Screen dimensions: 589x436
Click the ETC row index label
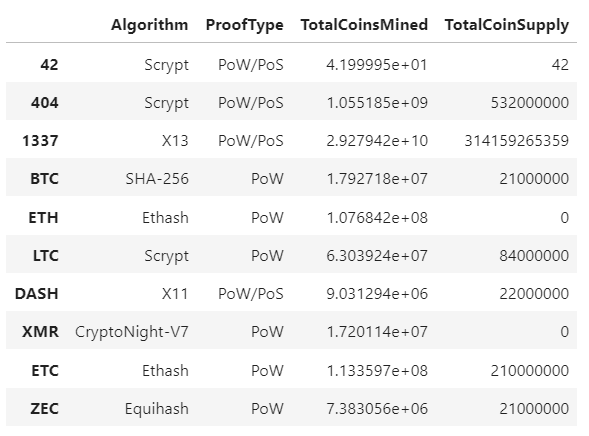(x=45, y=371)
